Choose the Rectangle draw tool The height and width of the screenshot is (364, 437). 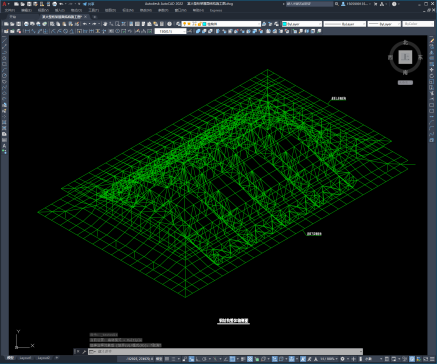[4, 64]
